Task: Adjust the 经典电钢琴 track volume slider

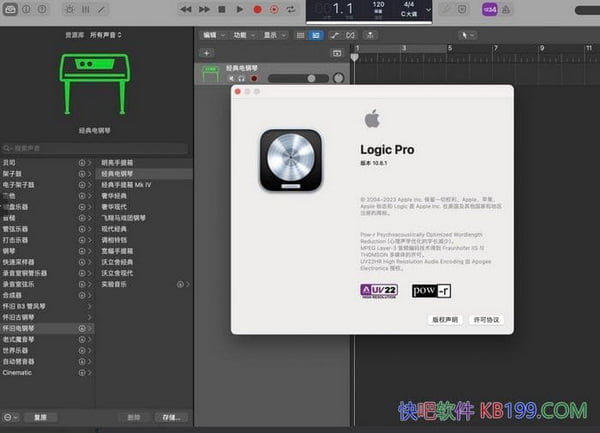Action: coord(310,78)
